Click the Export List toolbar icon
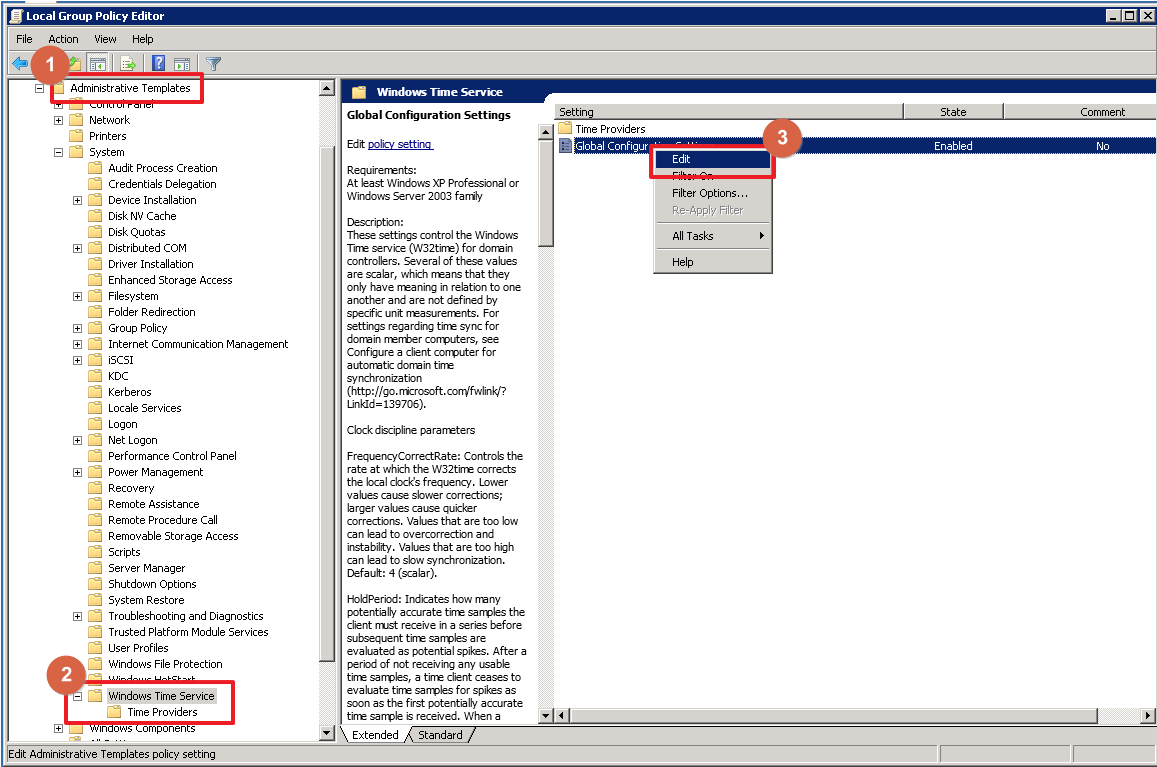Screen dimensions: 1157x767 coord(128,64)
